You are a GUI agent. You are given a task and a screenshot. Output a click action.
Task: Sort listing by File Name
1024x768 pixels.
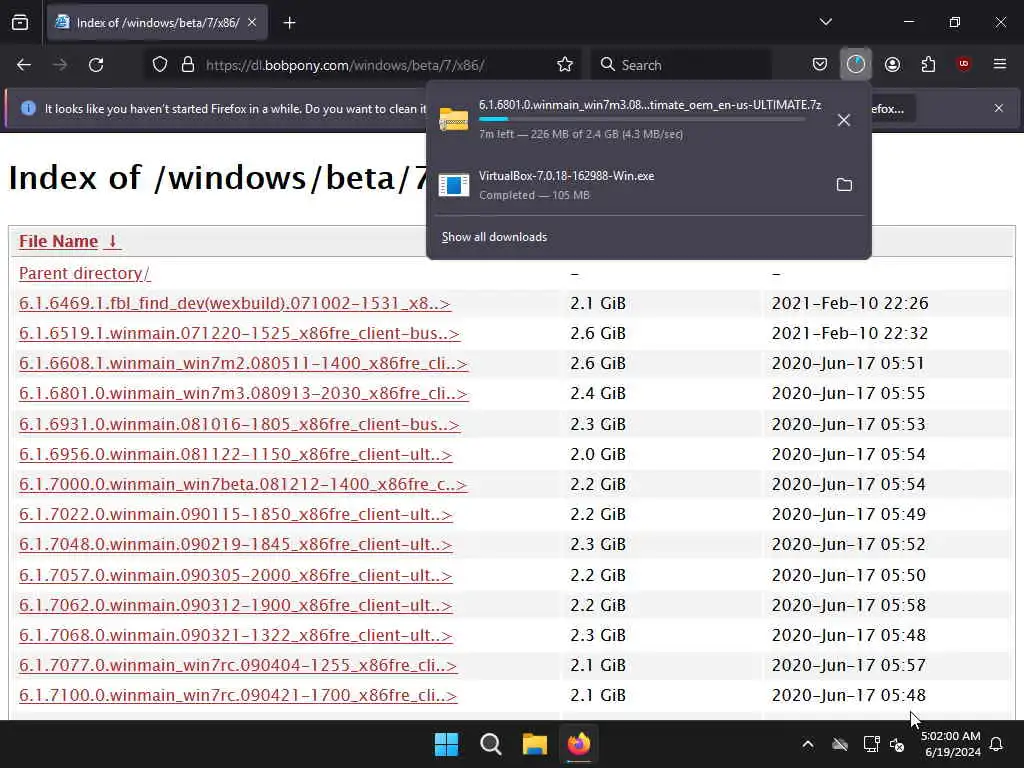coord(59,241)
